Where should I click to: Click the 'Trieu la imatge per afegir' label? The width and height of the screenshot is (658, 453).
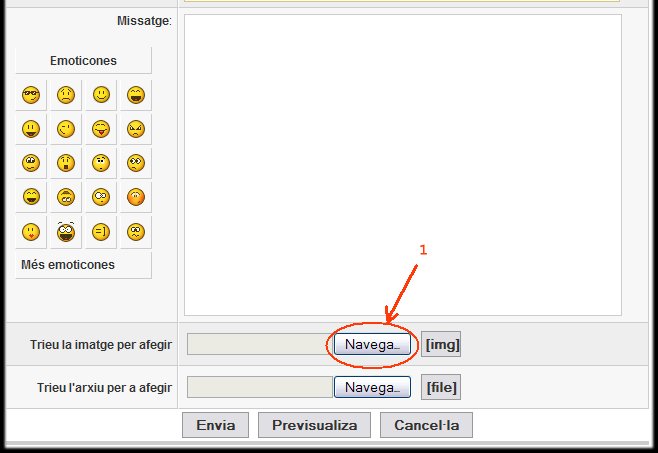tap(101, 345)
